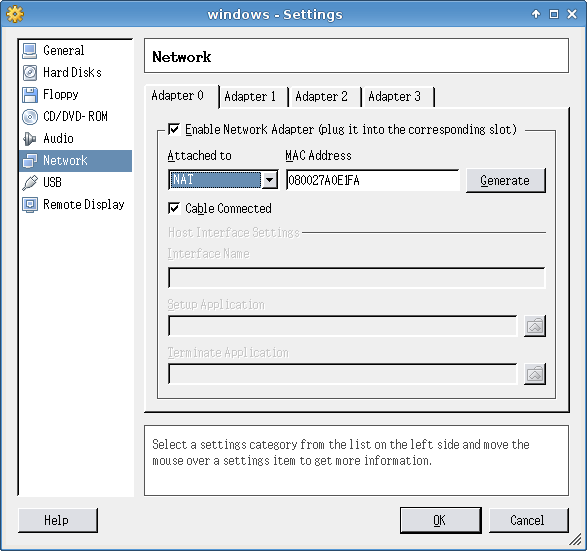Open the Remote Display monitor icon
Image resolution: width=587 pixels, height=551 pixels.
click(x=30, y=205)
